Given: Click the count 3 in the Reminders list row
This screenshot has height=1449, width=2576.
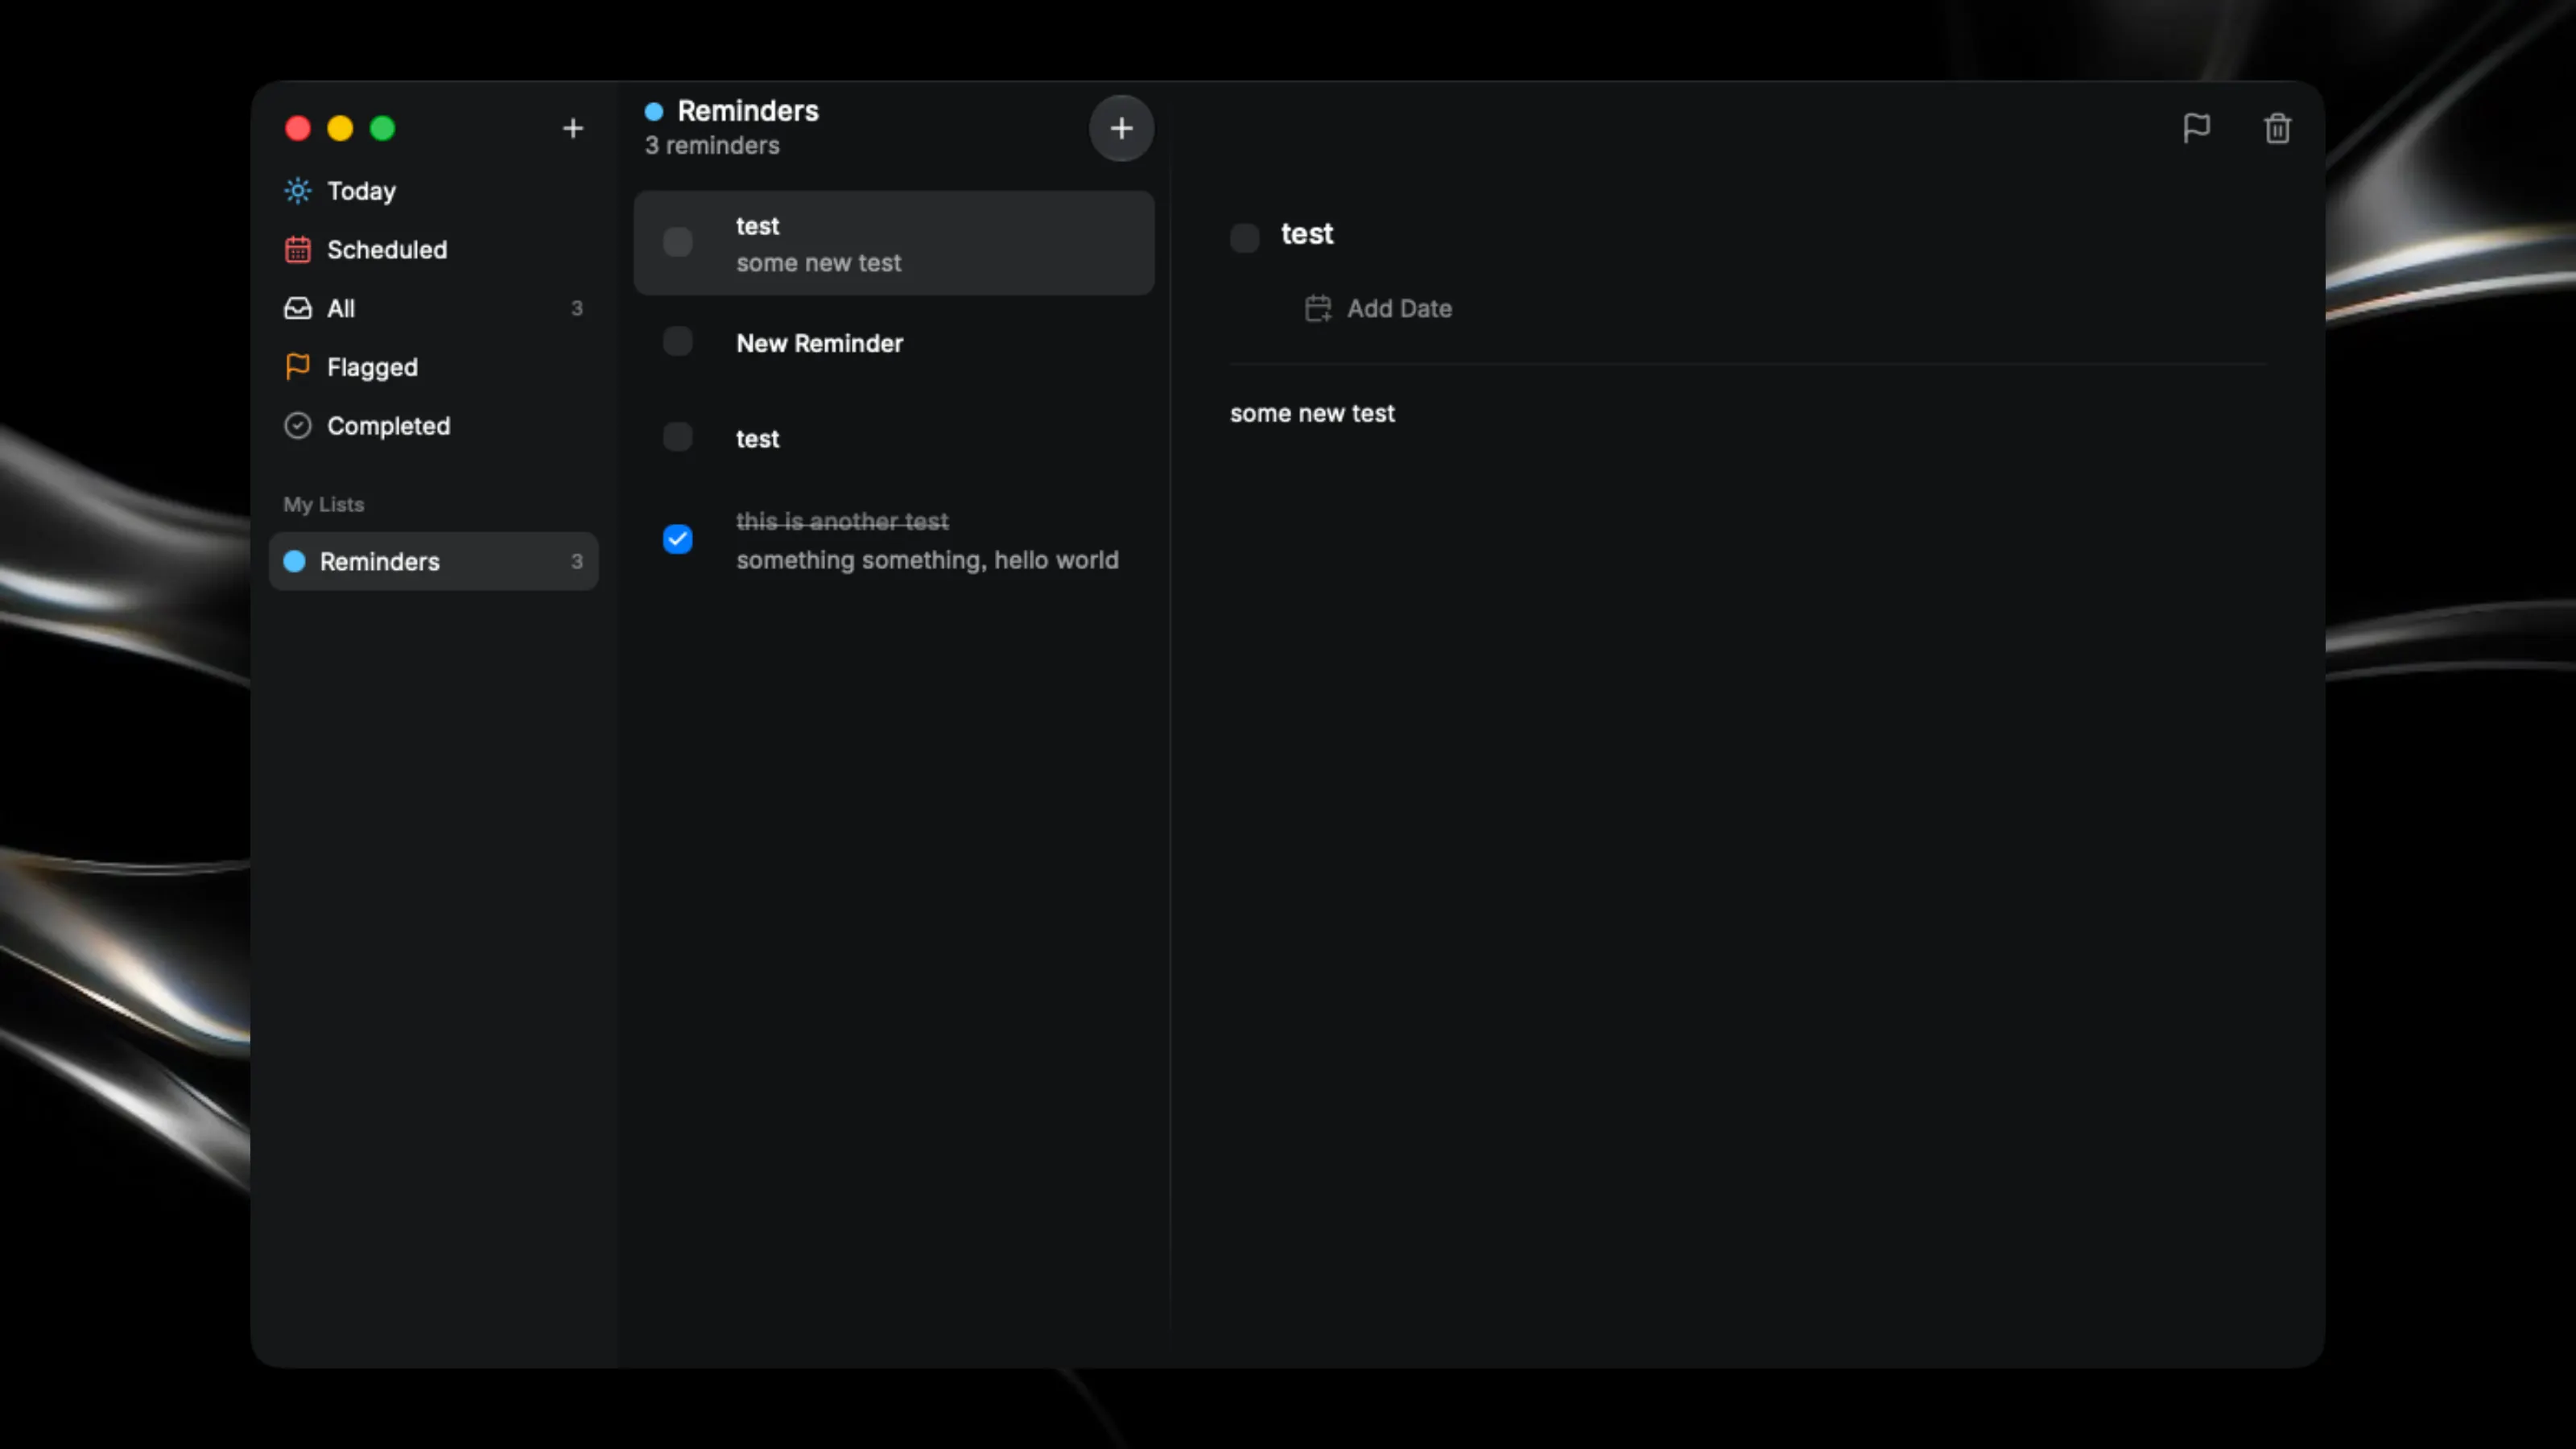Looking at the screenshot, I should coord(577,561).
